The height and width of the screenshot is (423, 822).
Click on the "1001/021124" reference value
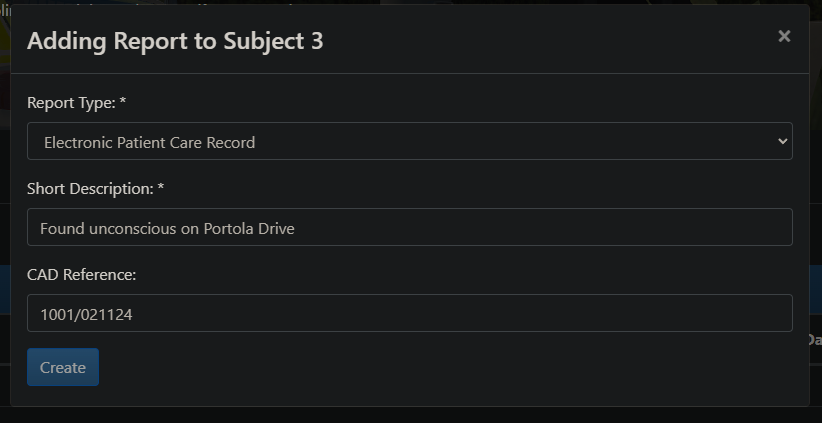click(87, 314)
